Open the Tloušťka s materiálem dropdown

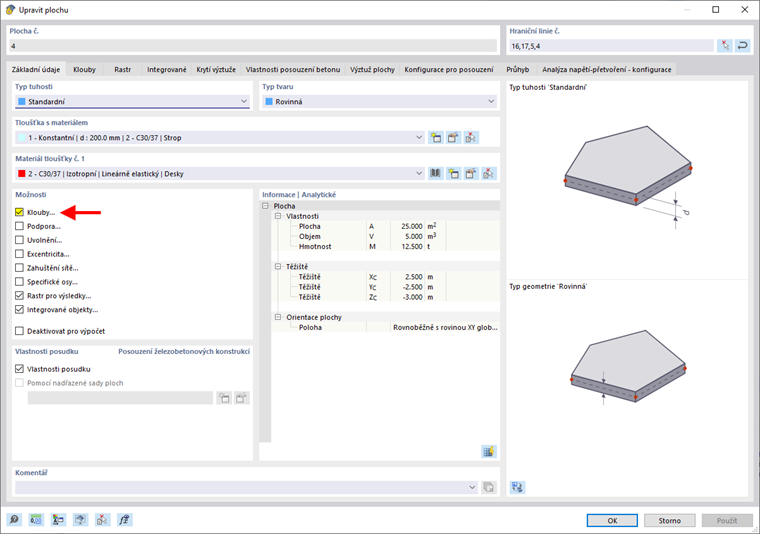(x=220, y=138)
